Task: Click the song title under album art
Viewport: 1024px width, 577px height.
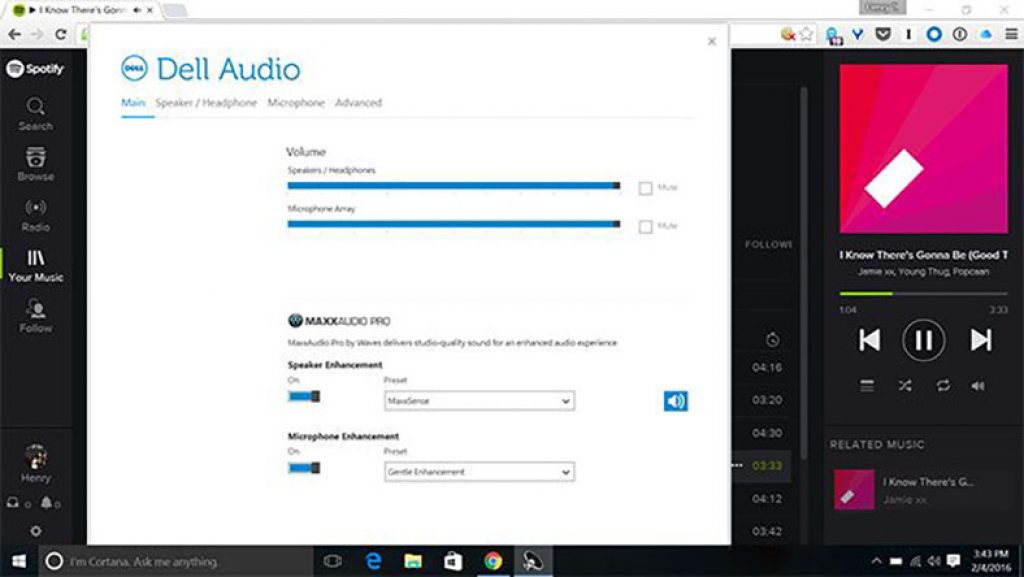Action: pos(923,255)
